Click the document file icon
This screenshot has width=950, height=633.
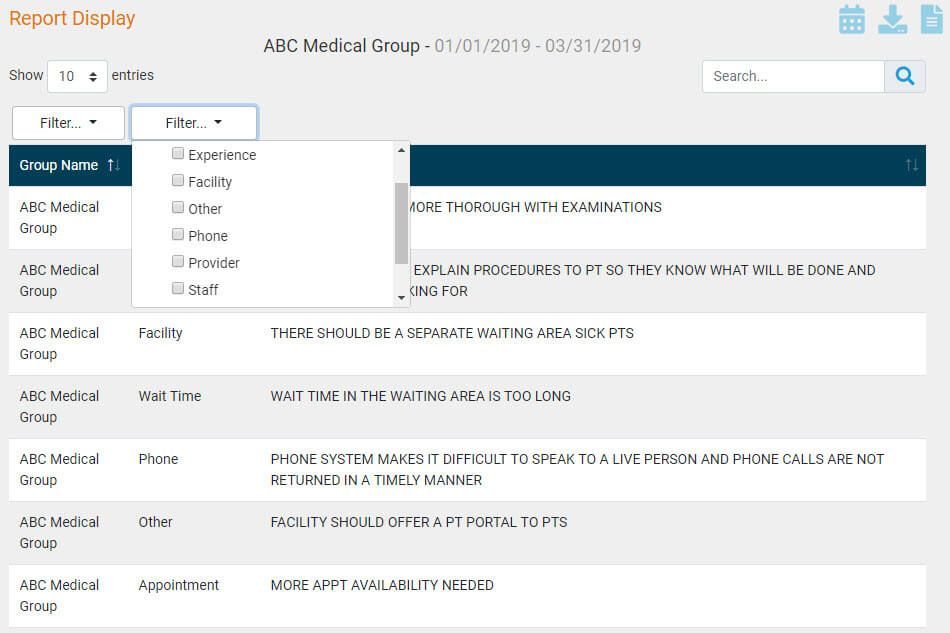931,19
